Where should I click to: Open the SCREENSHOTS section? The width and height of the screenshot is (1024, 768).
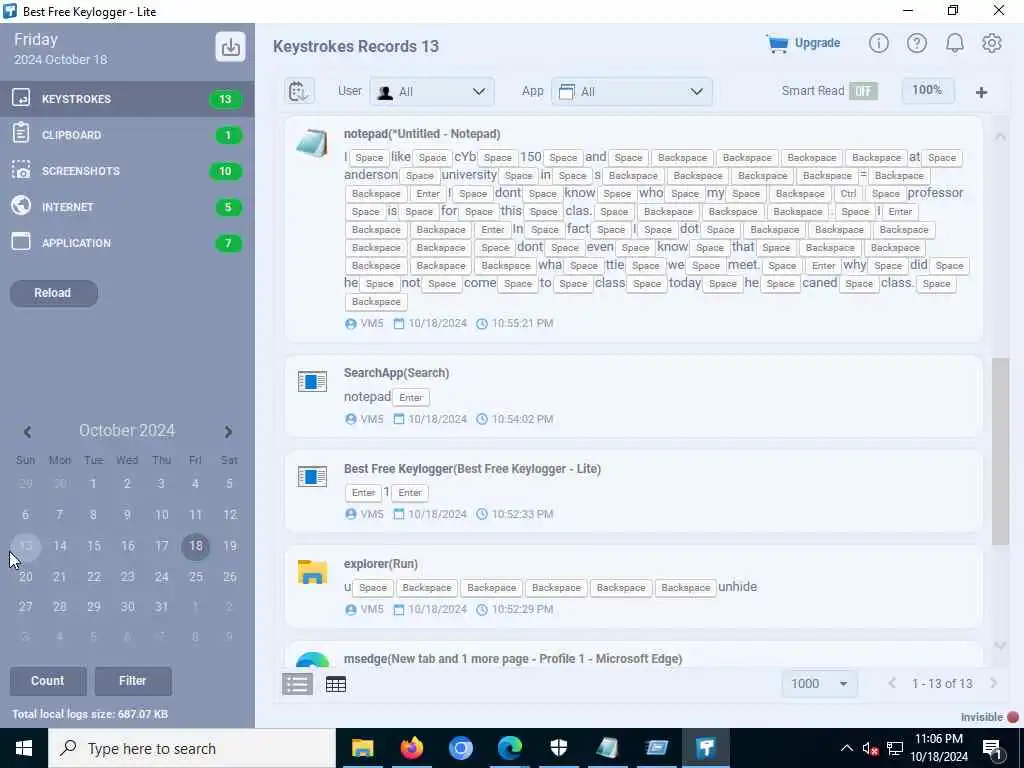tap(127, 171)
